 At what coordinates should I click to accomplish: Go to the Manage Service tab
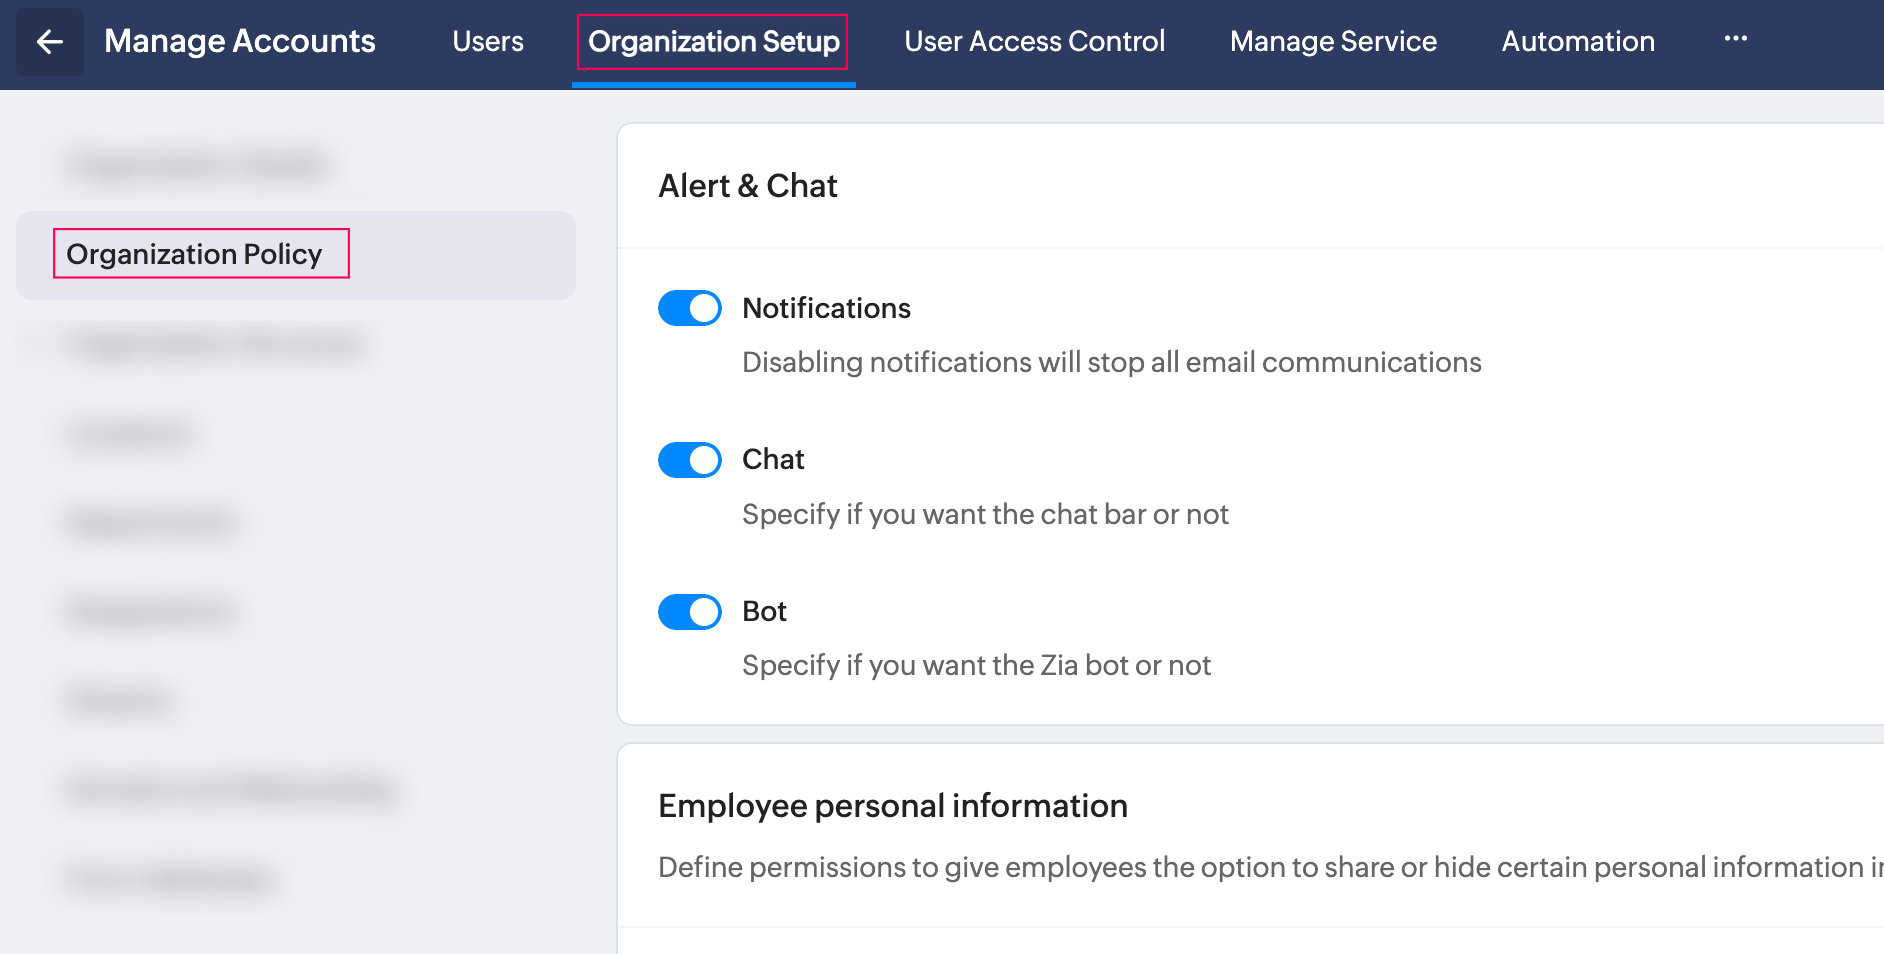[1333, 42]
